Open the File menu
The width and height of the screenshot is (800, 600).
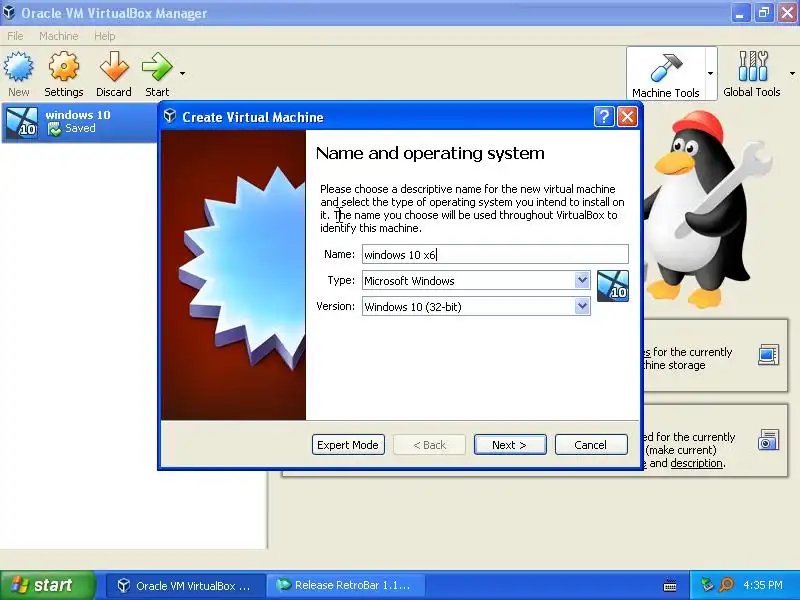pyautogui.click(x=15, y=36)
